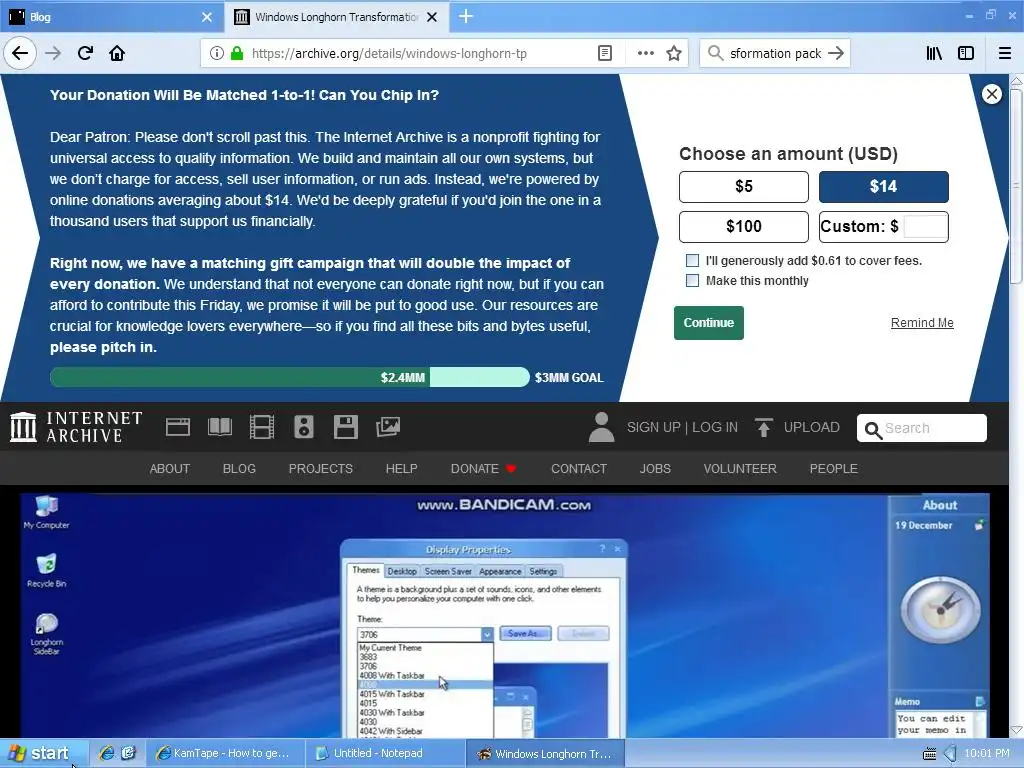Toggle reader view icon
Viewport: 1024px width, 768px height.
605,53
